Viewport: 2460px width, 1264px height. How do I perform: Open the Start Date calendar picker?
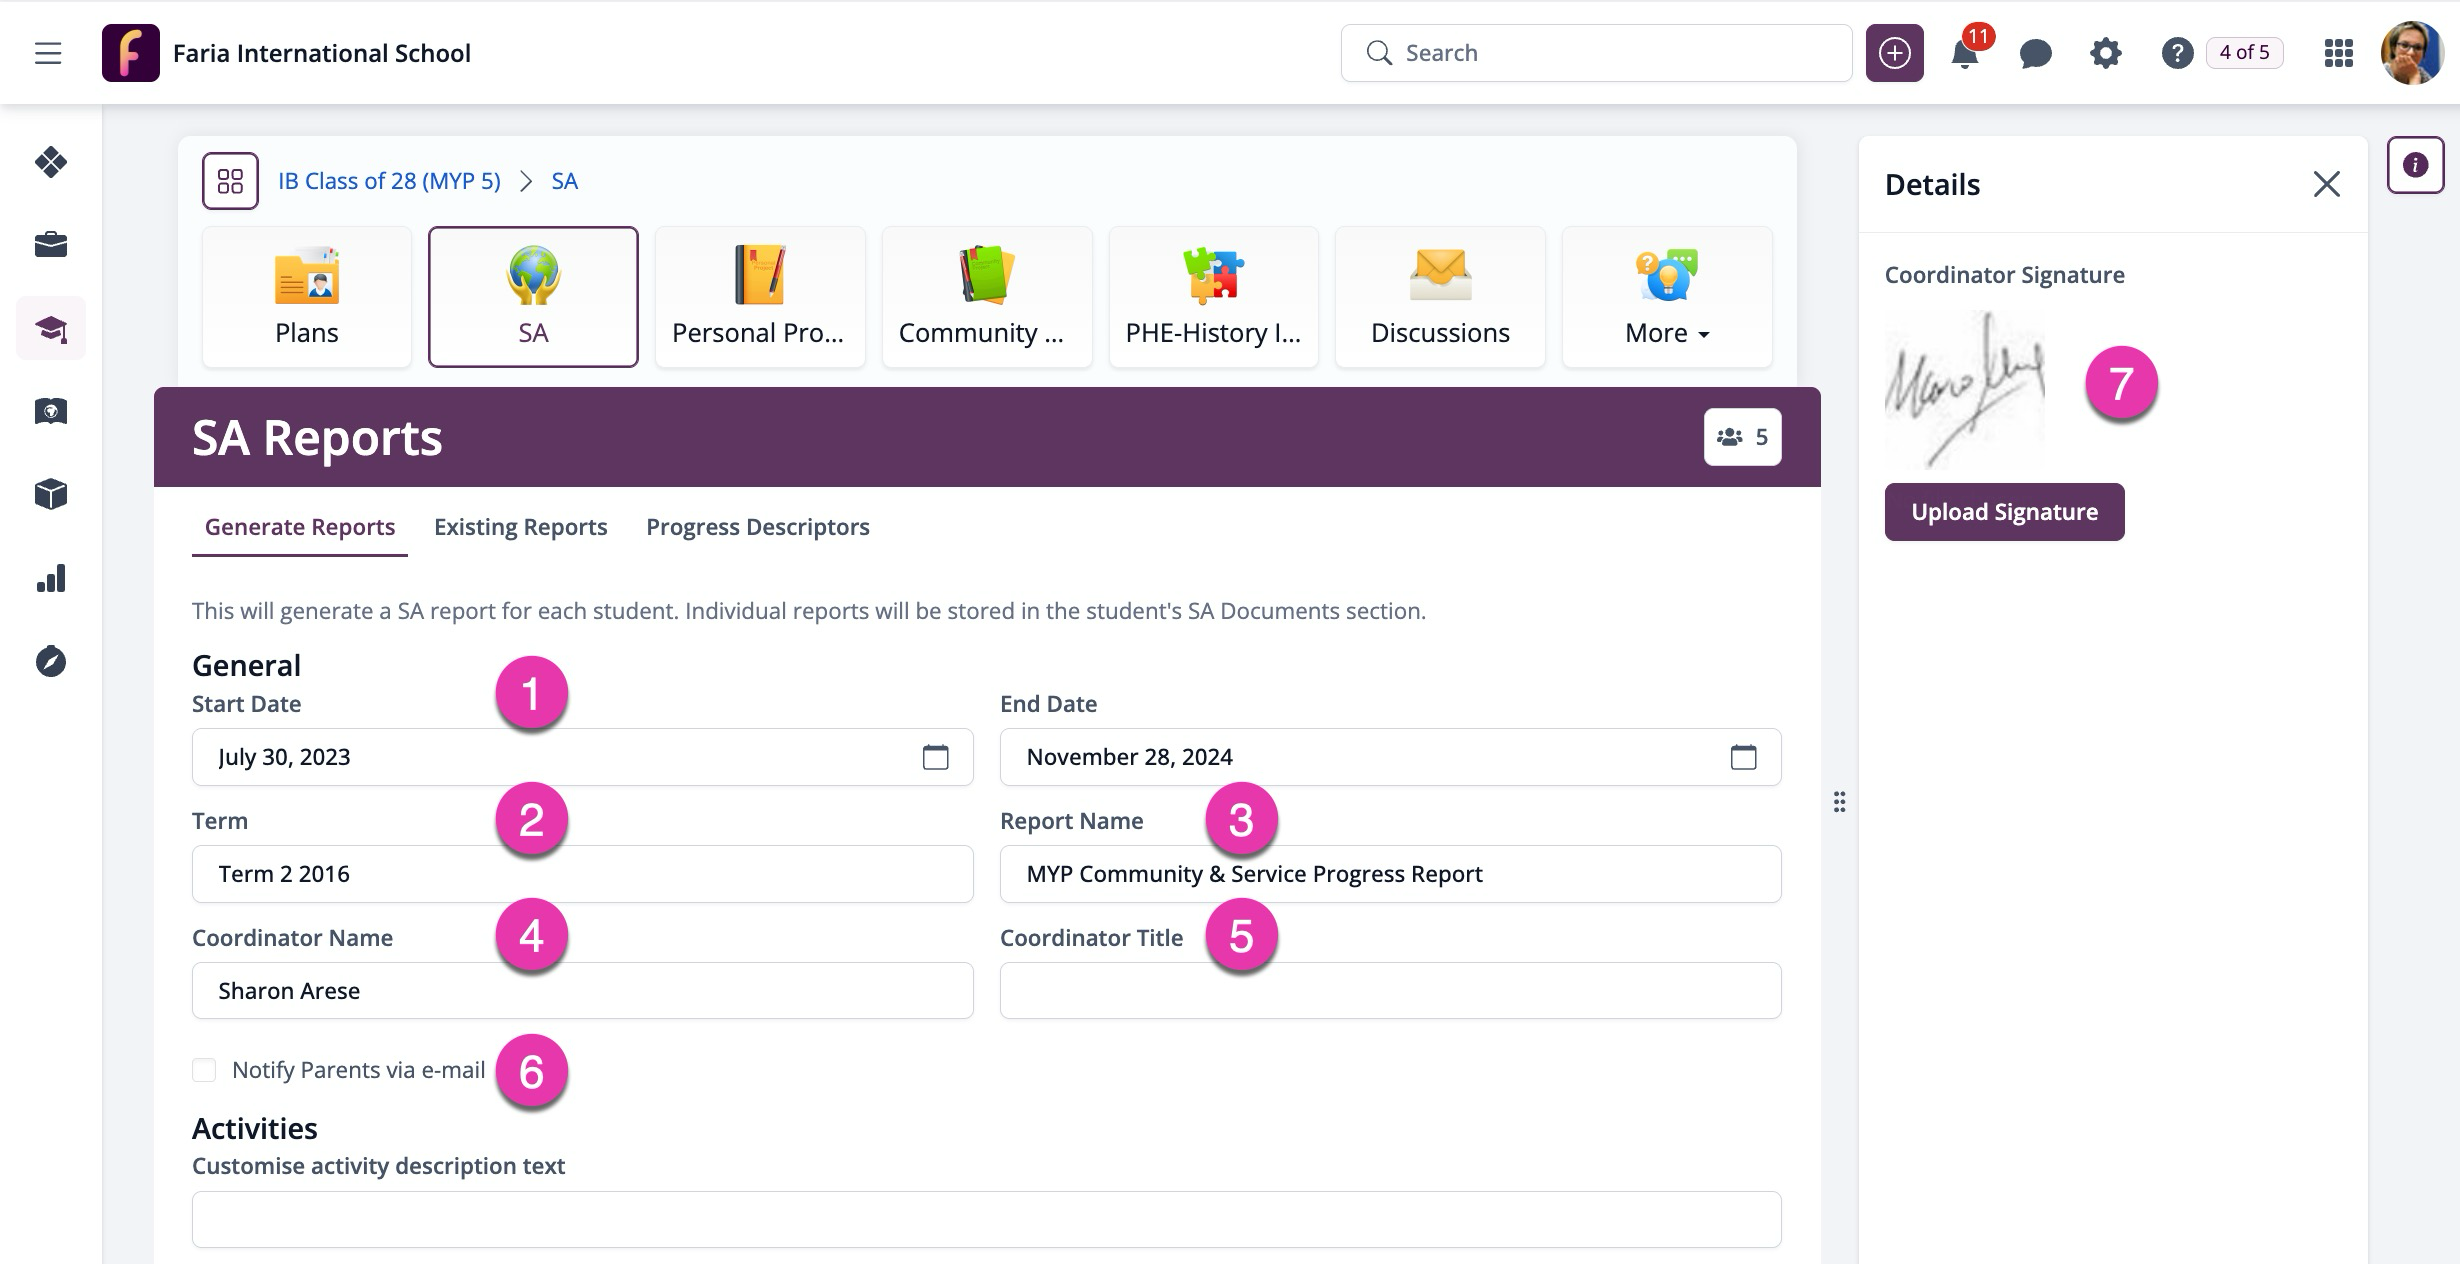(935, 757)
